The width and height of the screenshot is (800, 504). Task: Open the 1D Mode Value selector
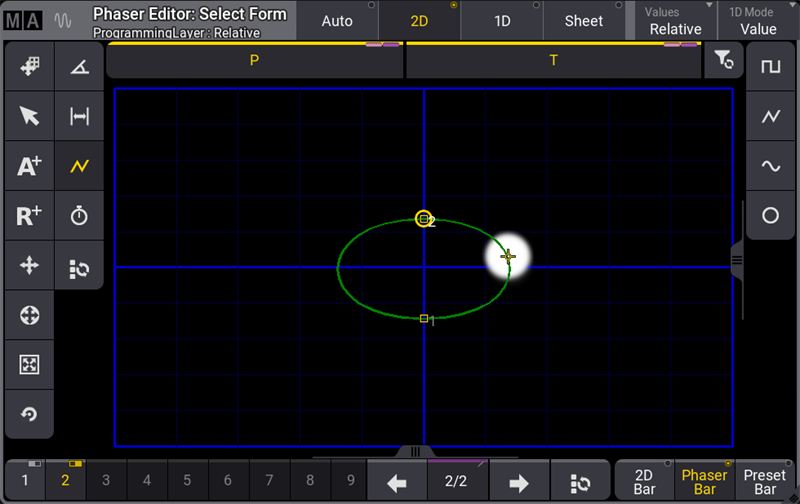pos(758,21)
